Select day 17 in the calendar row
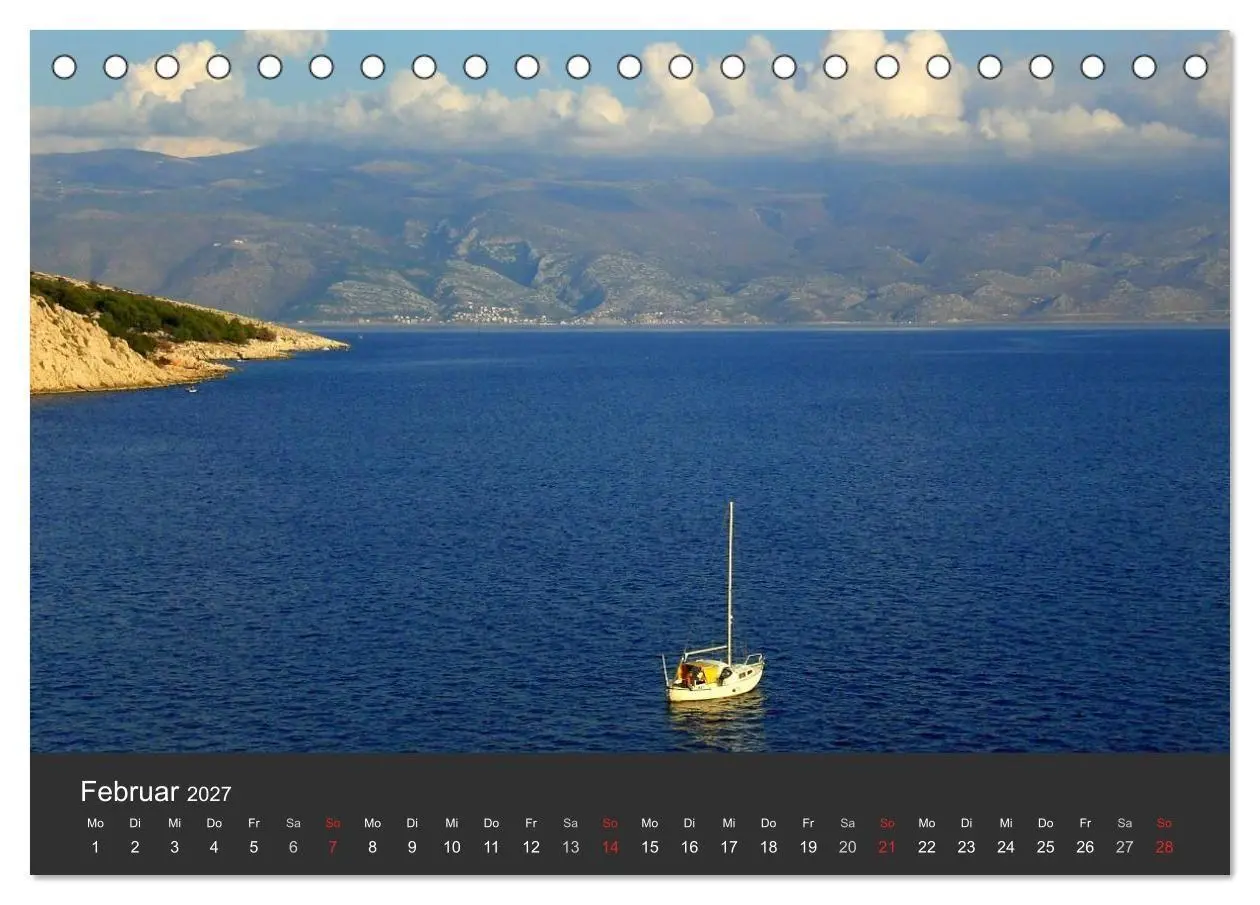Screen dimensions: 1260x905 coord(729,847)
